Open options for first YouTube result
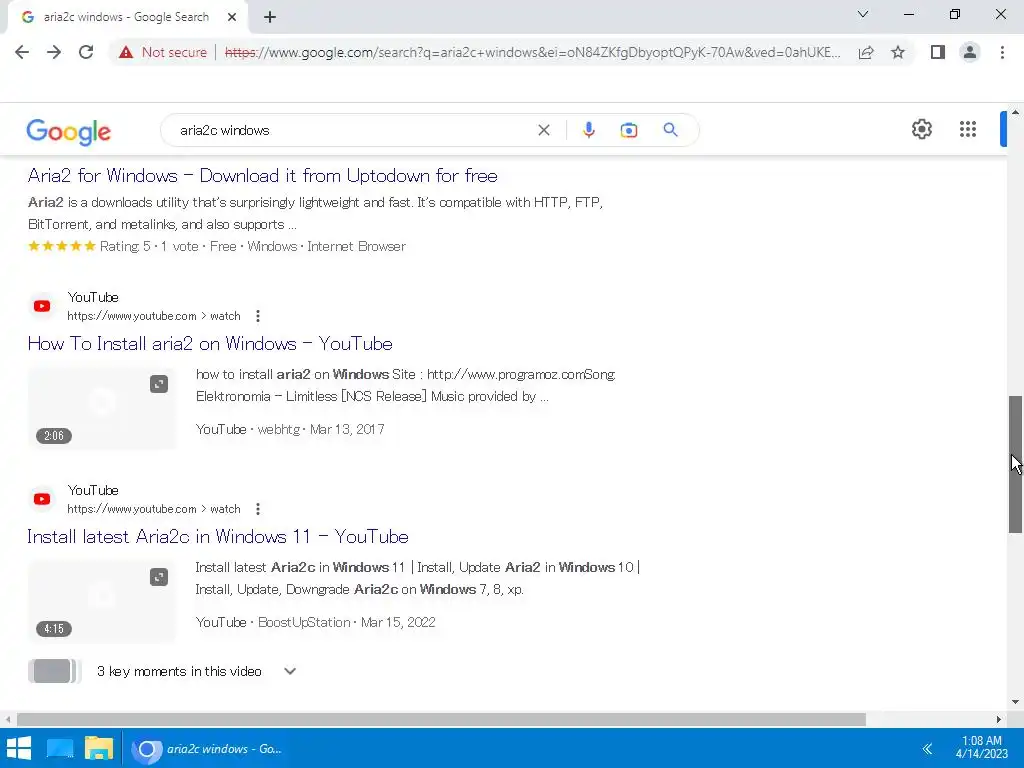Image resolution: width=1024 pixels, height=768 pixels. click(x=258, y=316)
